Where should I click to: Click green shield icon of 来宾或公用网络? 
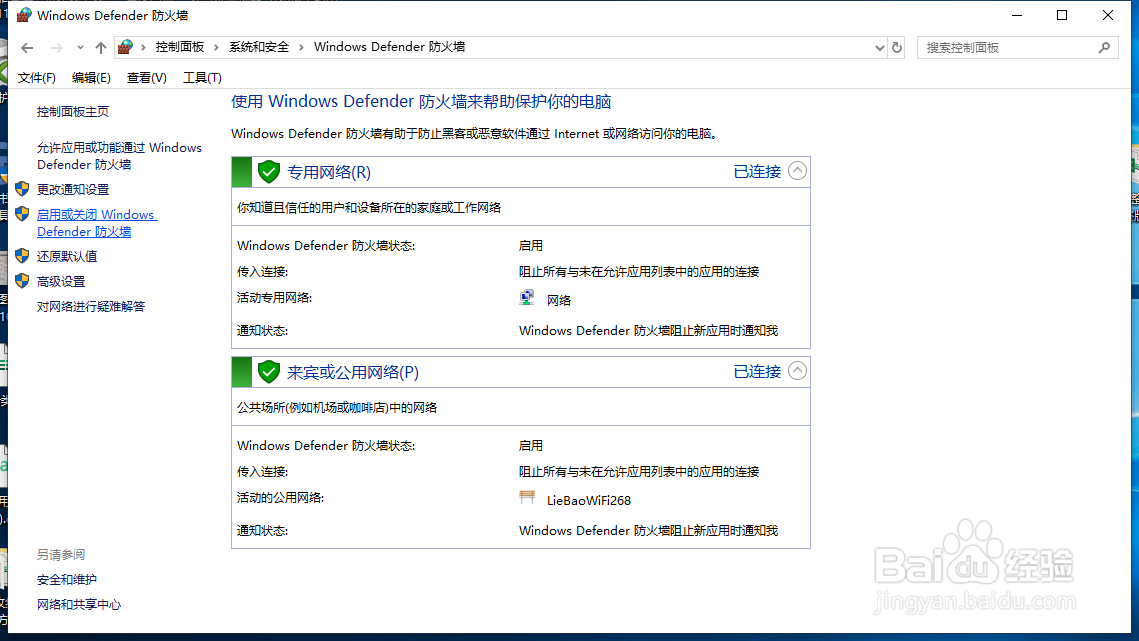click(x=269, y=372)
